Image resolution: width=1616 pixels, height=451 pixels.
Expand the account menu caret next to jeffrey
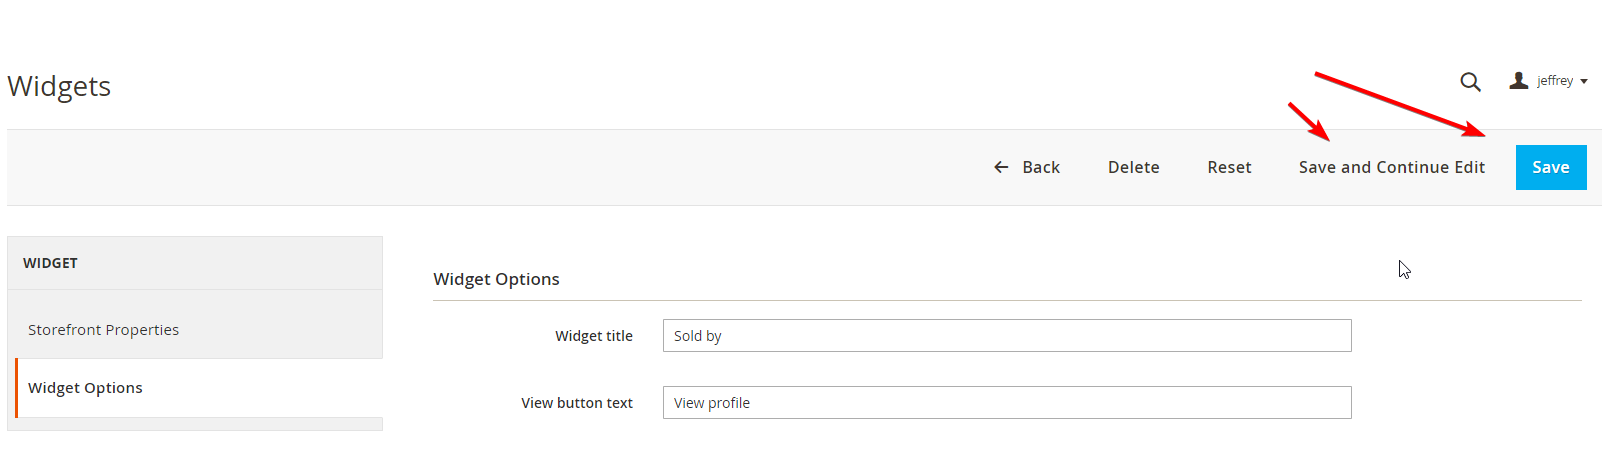pos(1584,82)
